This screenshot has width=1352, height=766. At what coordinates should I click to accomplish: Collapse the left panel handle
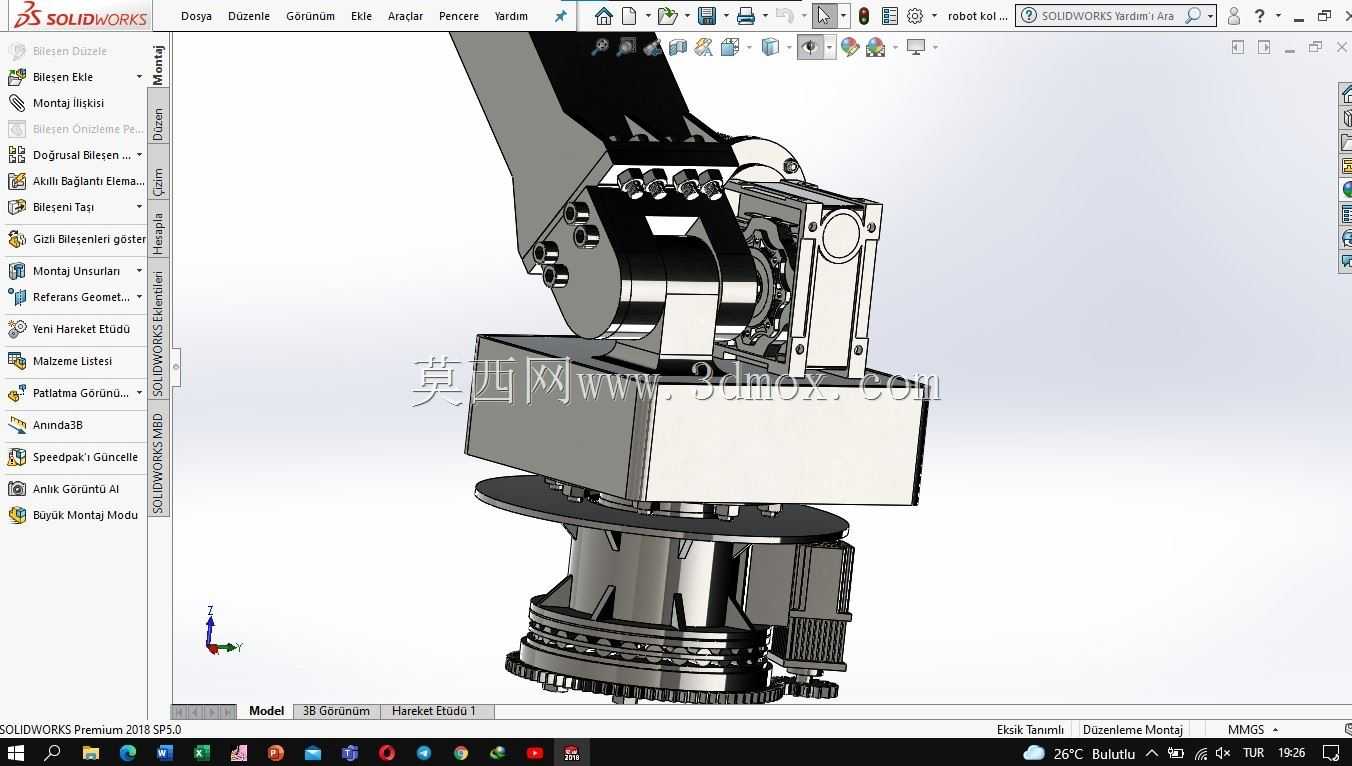[x=176, y=366]
